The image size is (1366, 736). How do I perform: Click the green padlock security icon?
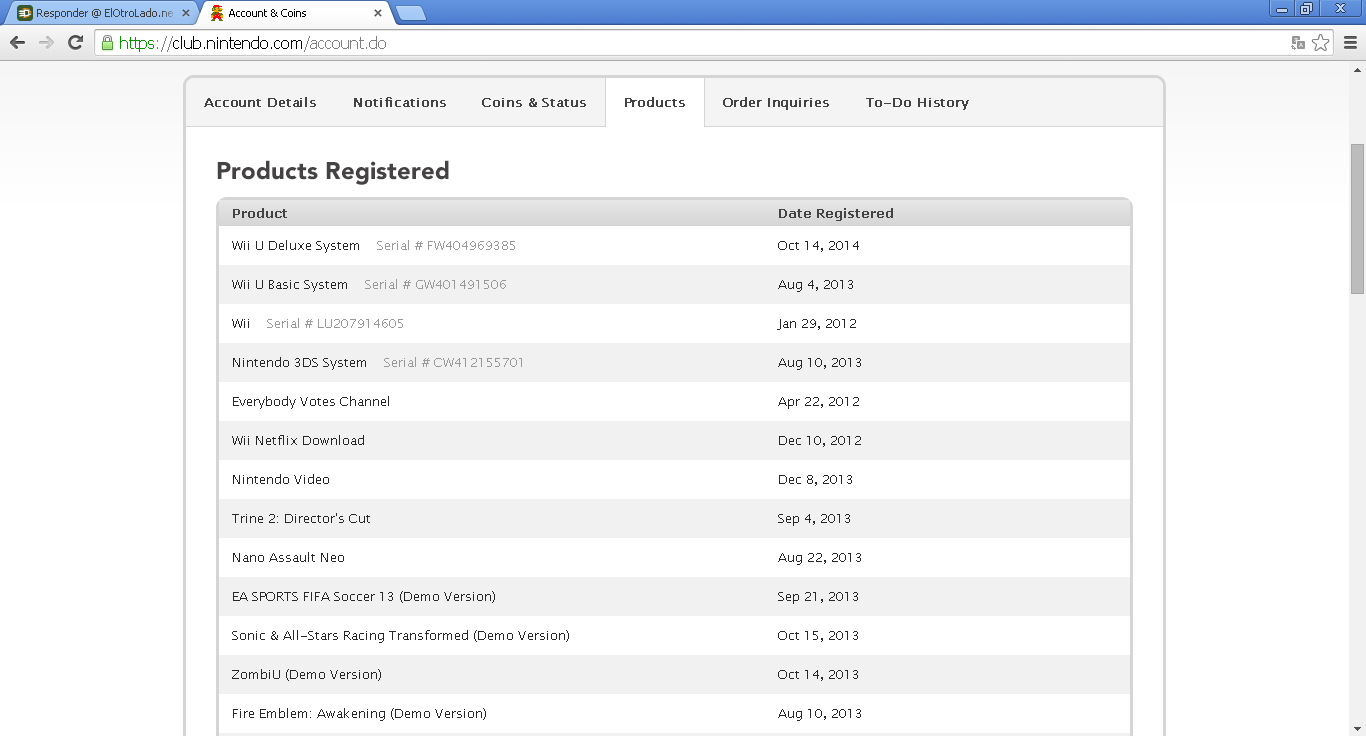click(x=107, y=43)
